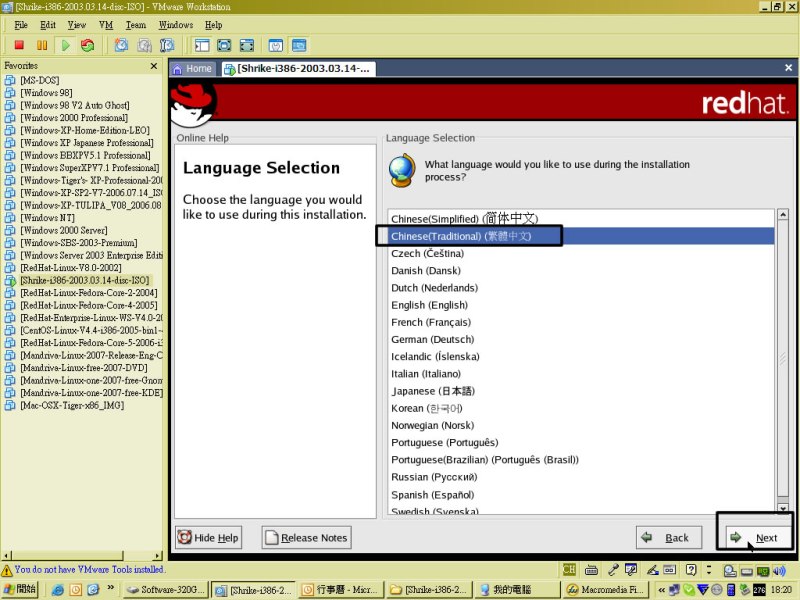The width and height of the screenshot is (800, 600).
Task: Click the Suspend VM toolbar icon
Action: click(42, 45)
